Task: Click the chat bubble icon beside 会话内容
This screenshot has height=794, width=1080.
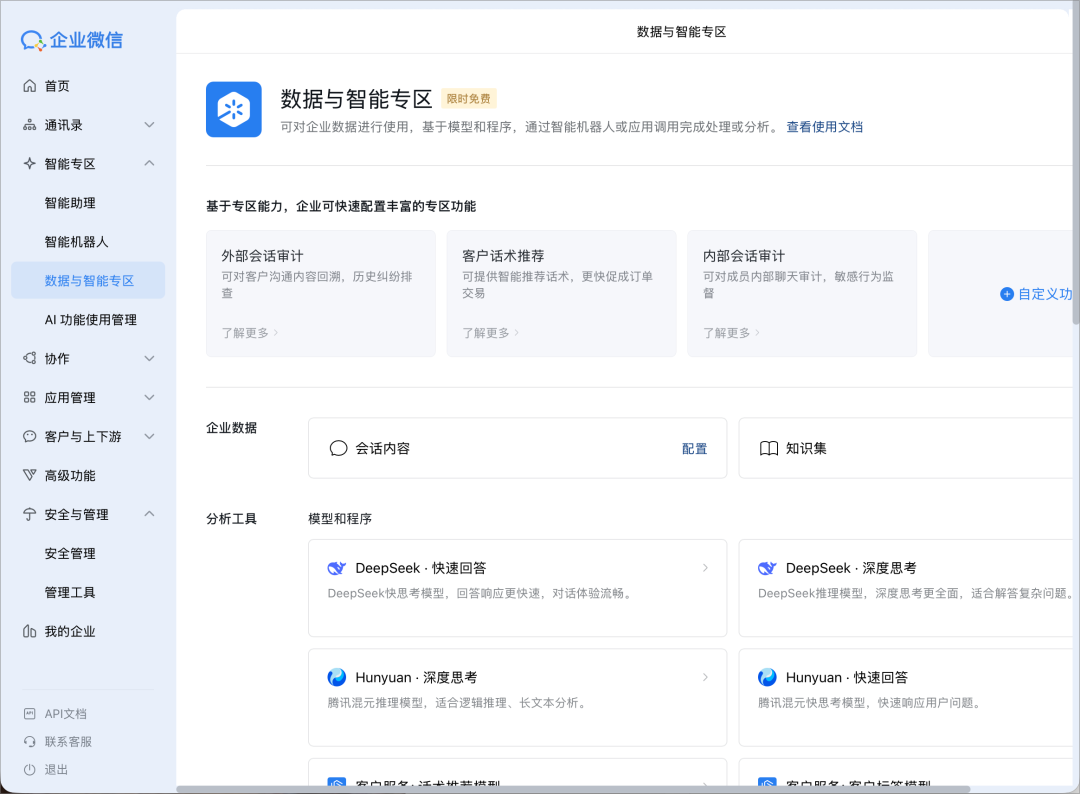Action: pos(338,448)
